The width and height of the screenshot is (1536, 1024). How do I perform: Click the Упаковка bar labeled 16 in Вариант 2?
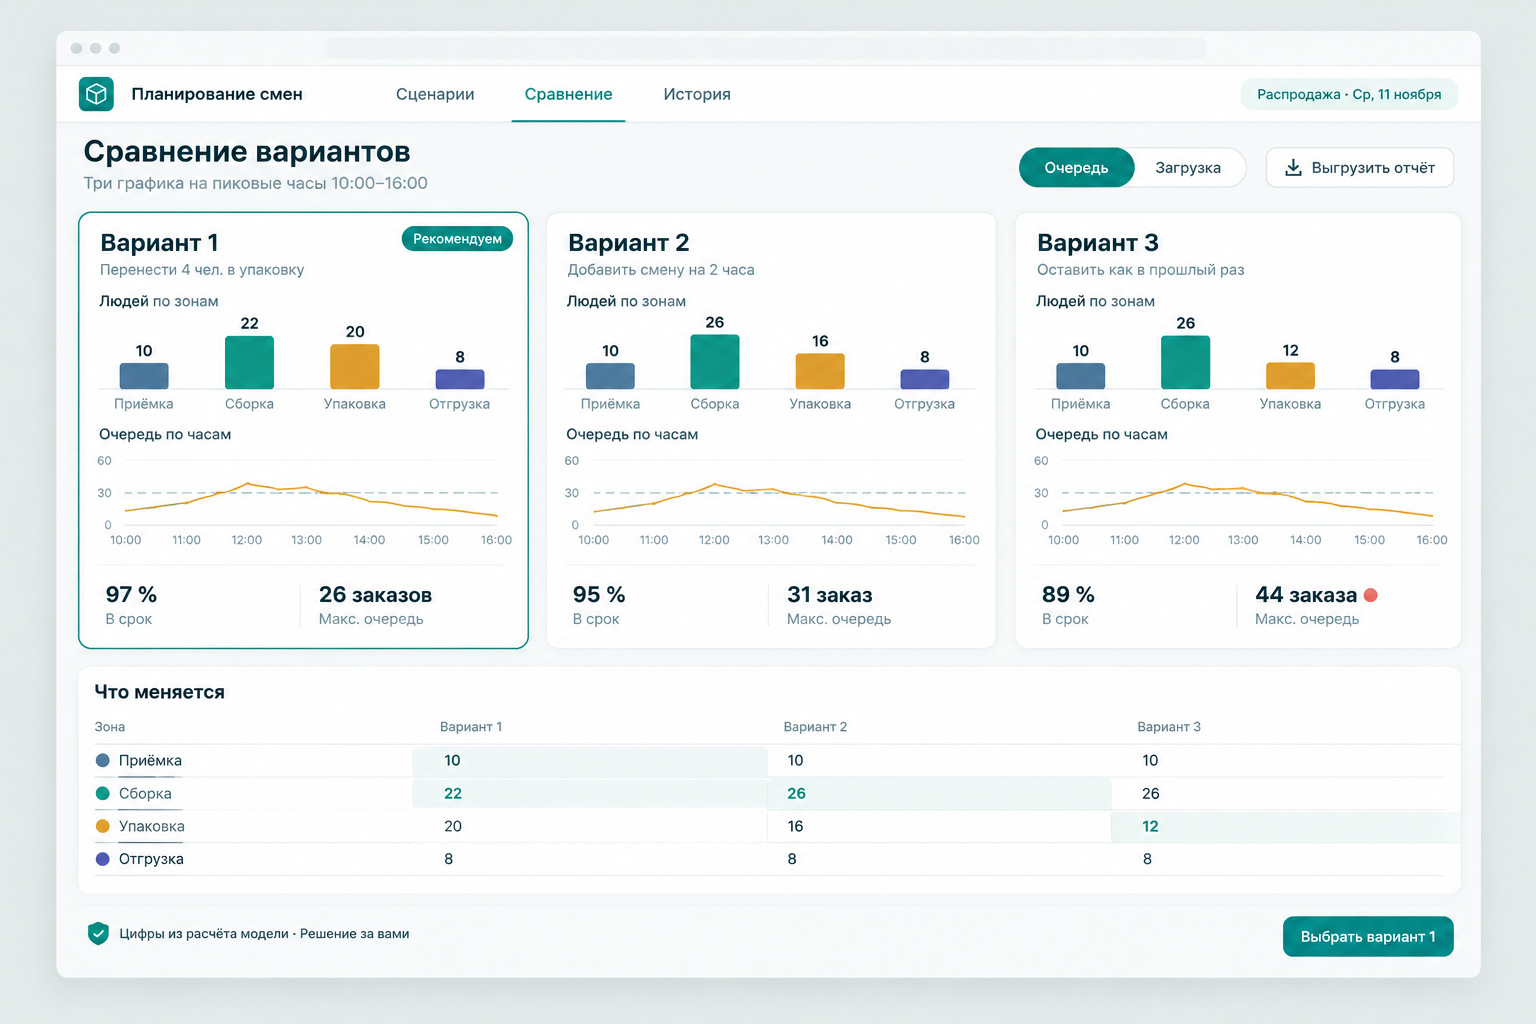click(x=820, y=371)
